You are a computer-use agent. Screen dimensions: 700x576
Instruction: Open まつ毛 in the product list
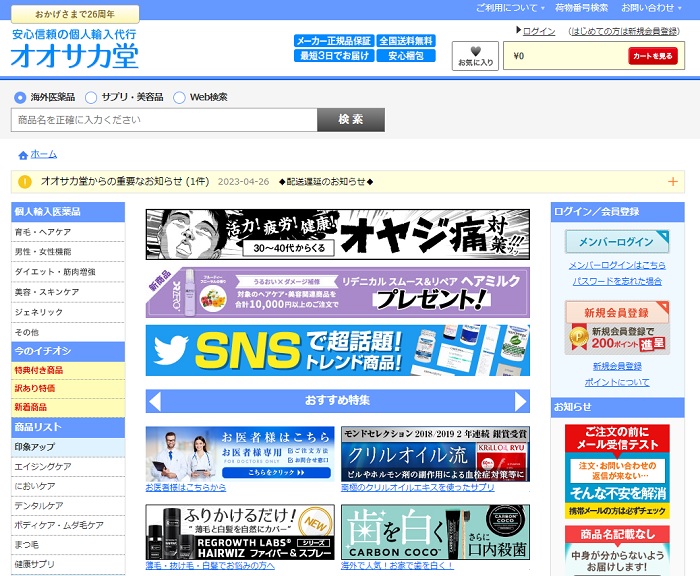click(x=68, y=545)
